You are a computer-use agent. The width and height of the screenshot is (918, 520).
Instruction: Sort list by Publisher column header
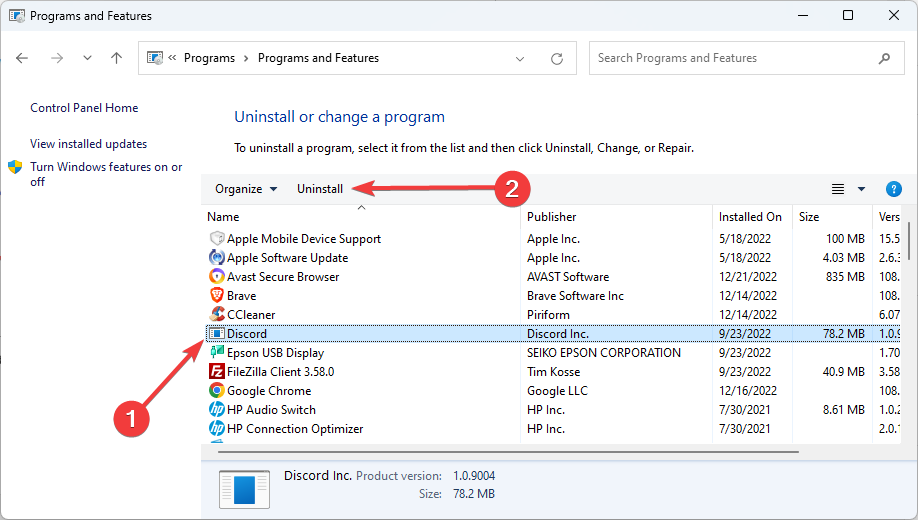pos(552,217)
